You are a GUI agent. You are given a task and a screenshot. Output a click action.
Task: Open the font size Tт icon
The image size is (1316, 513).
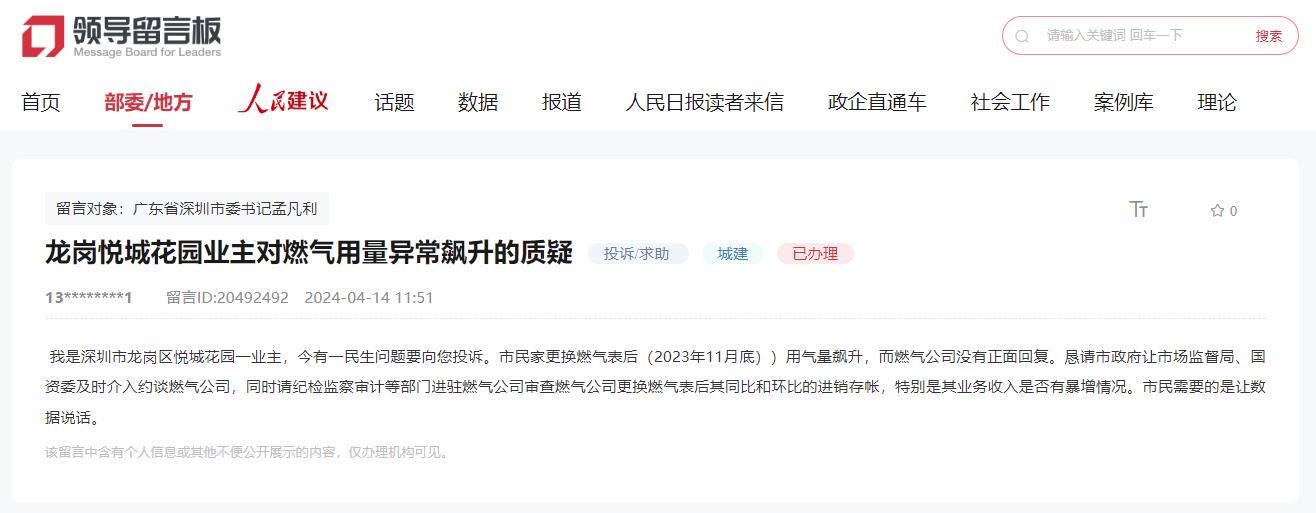pyautogui.click(x=1138, y=209)
